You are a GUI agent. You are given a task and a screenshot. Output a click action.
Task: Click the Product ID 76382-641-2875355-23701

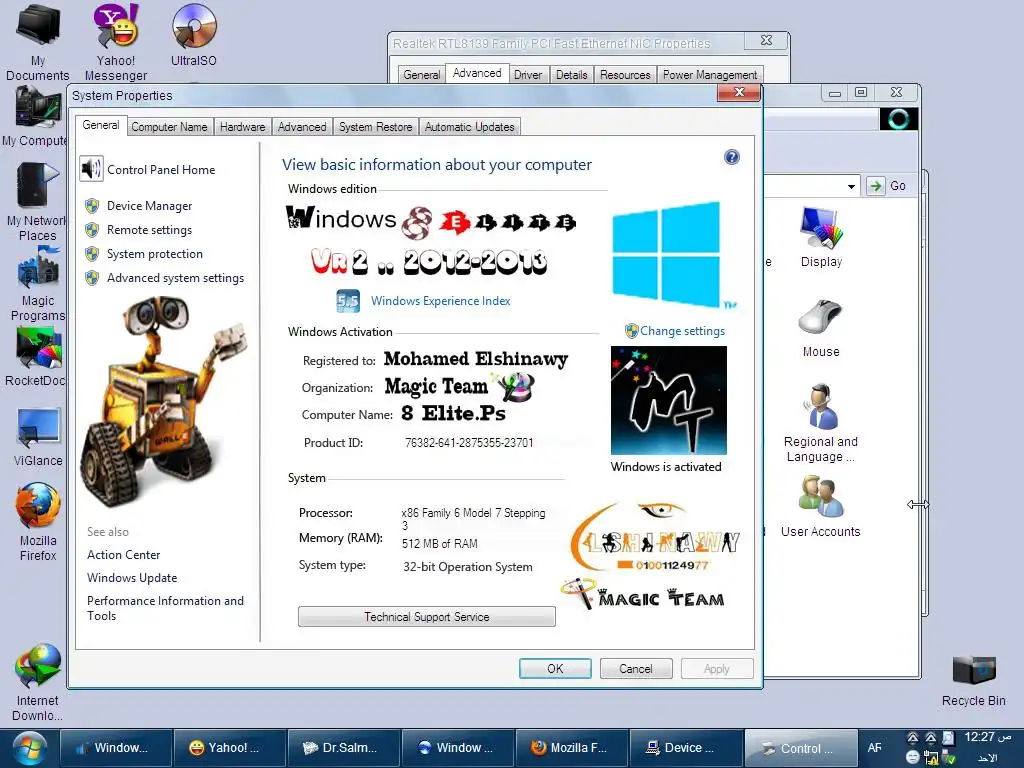[x=469, y=443]
